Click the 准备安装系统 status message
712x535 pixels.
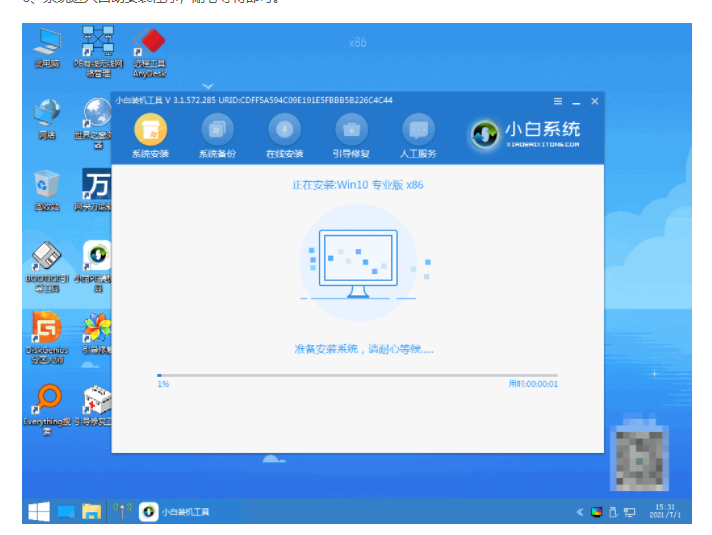pos(364,349)
